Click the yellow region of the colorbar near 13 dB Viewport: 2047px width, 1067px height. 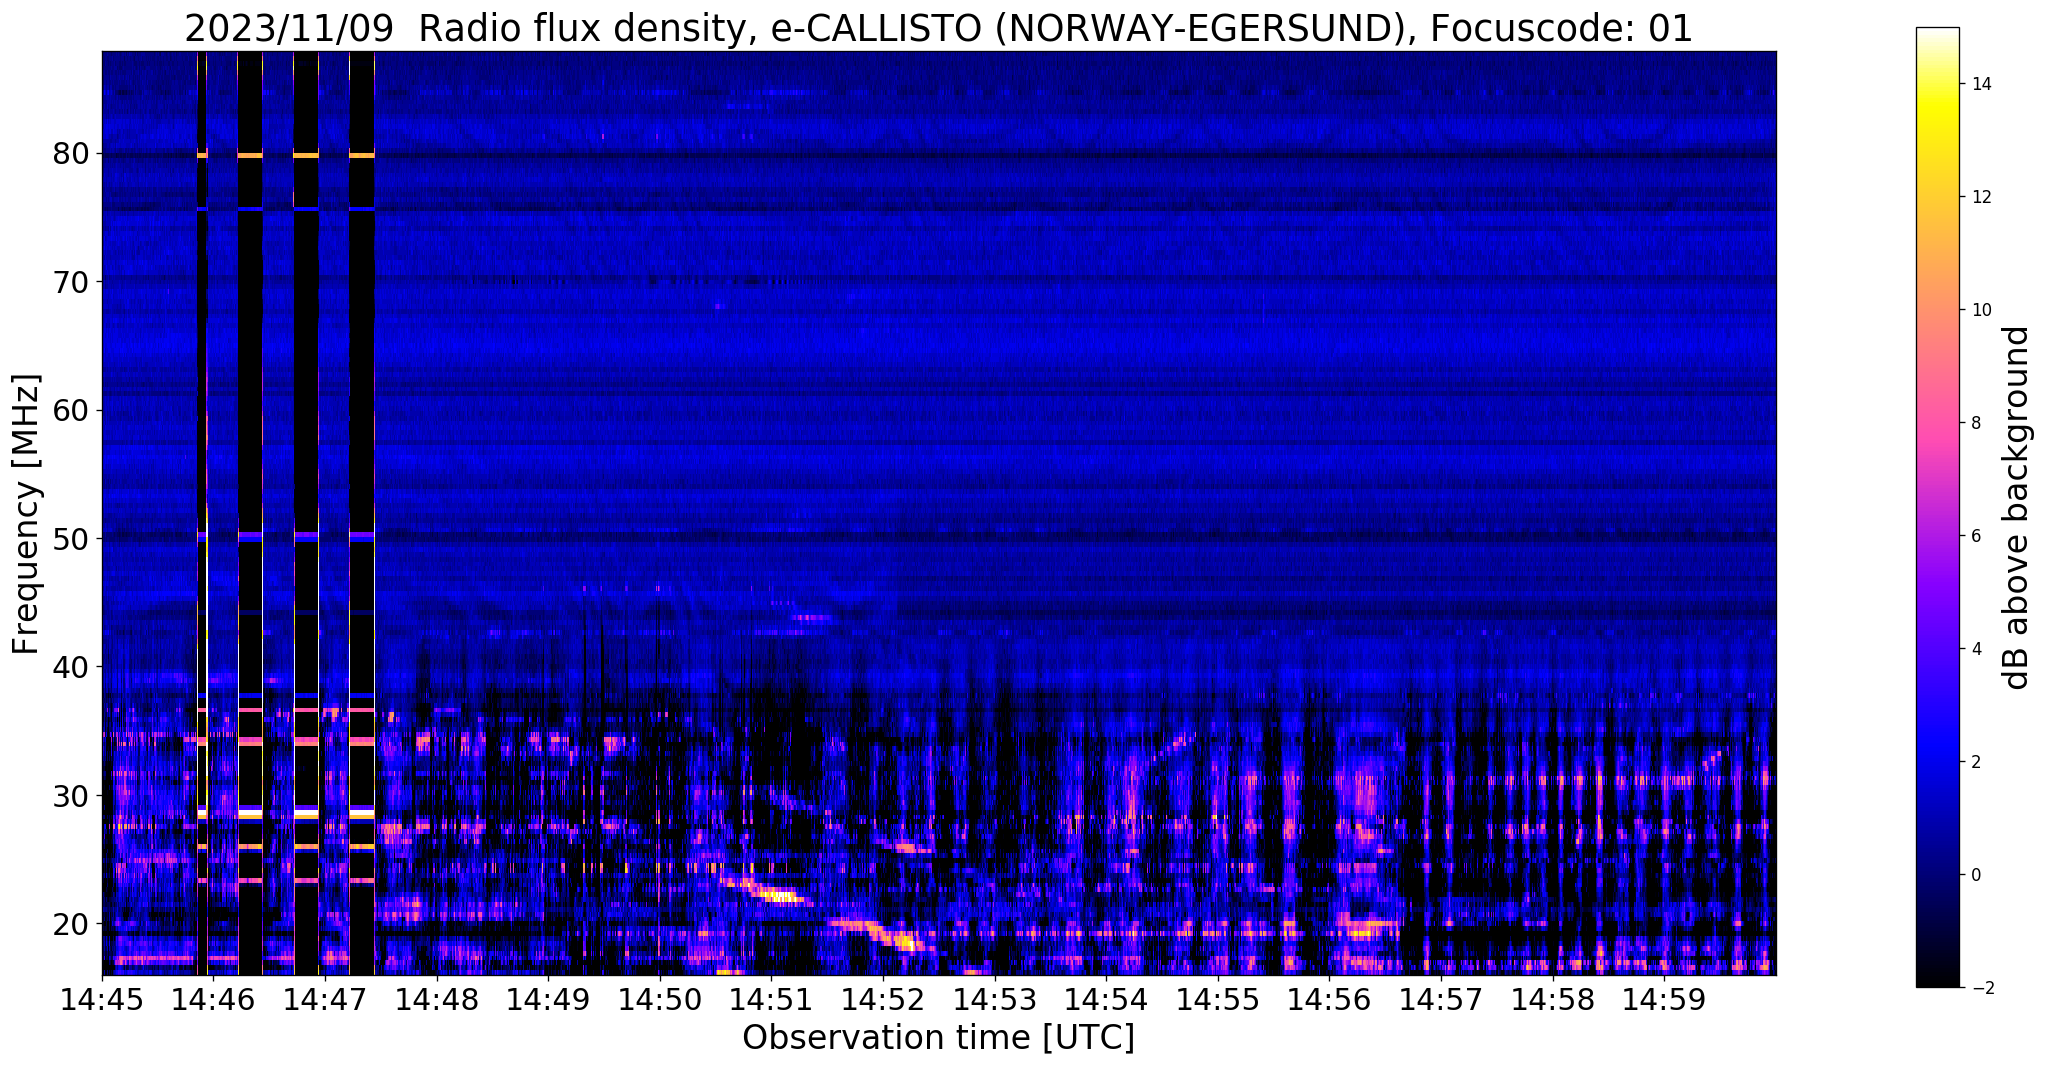tap(1937, 140)
